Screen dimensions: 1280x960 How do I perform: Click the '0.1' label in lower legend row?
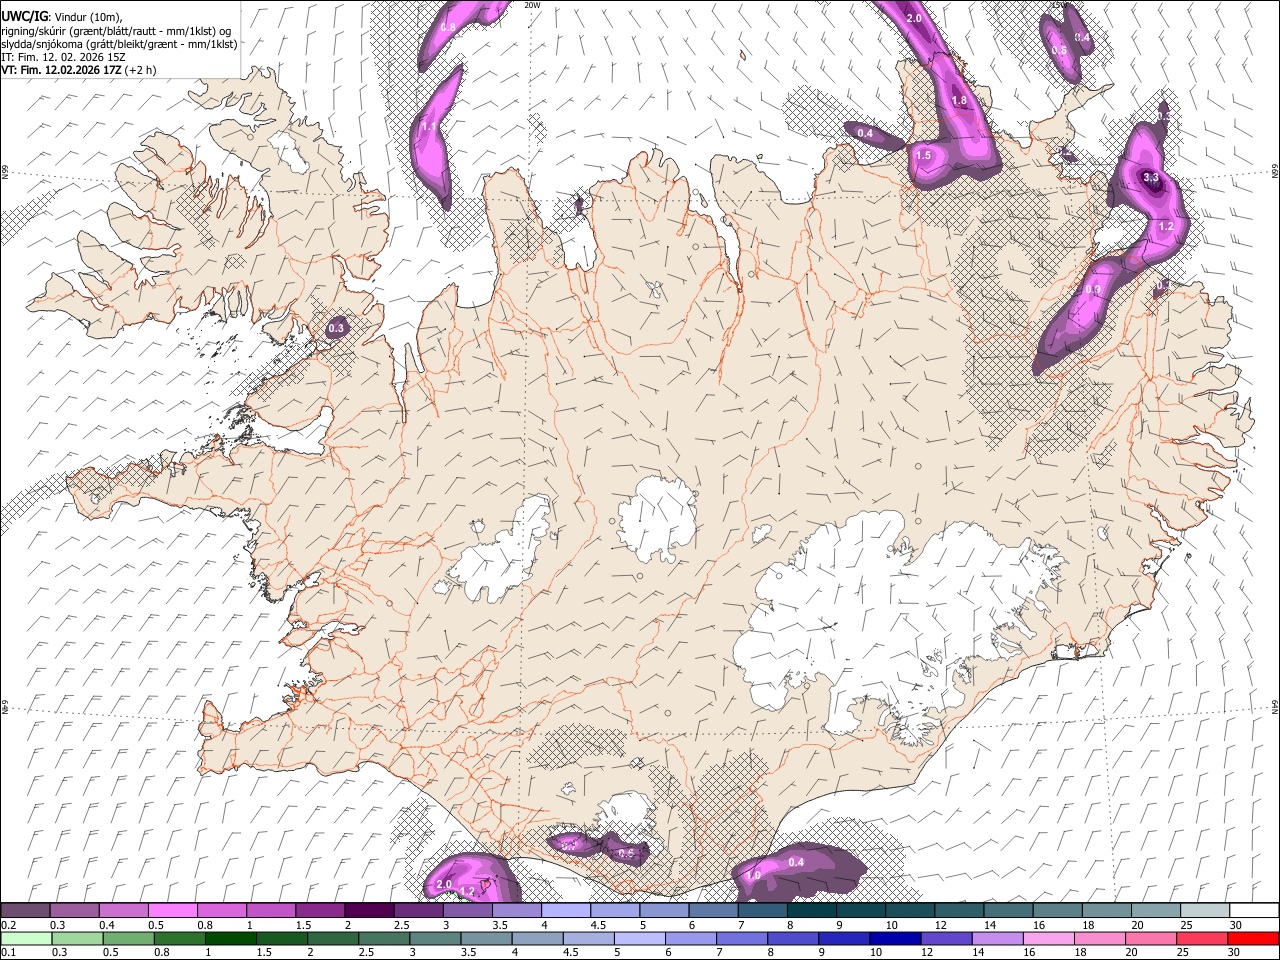[x=9, y=952]
